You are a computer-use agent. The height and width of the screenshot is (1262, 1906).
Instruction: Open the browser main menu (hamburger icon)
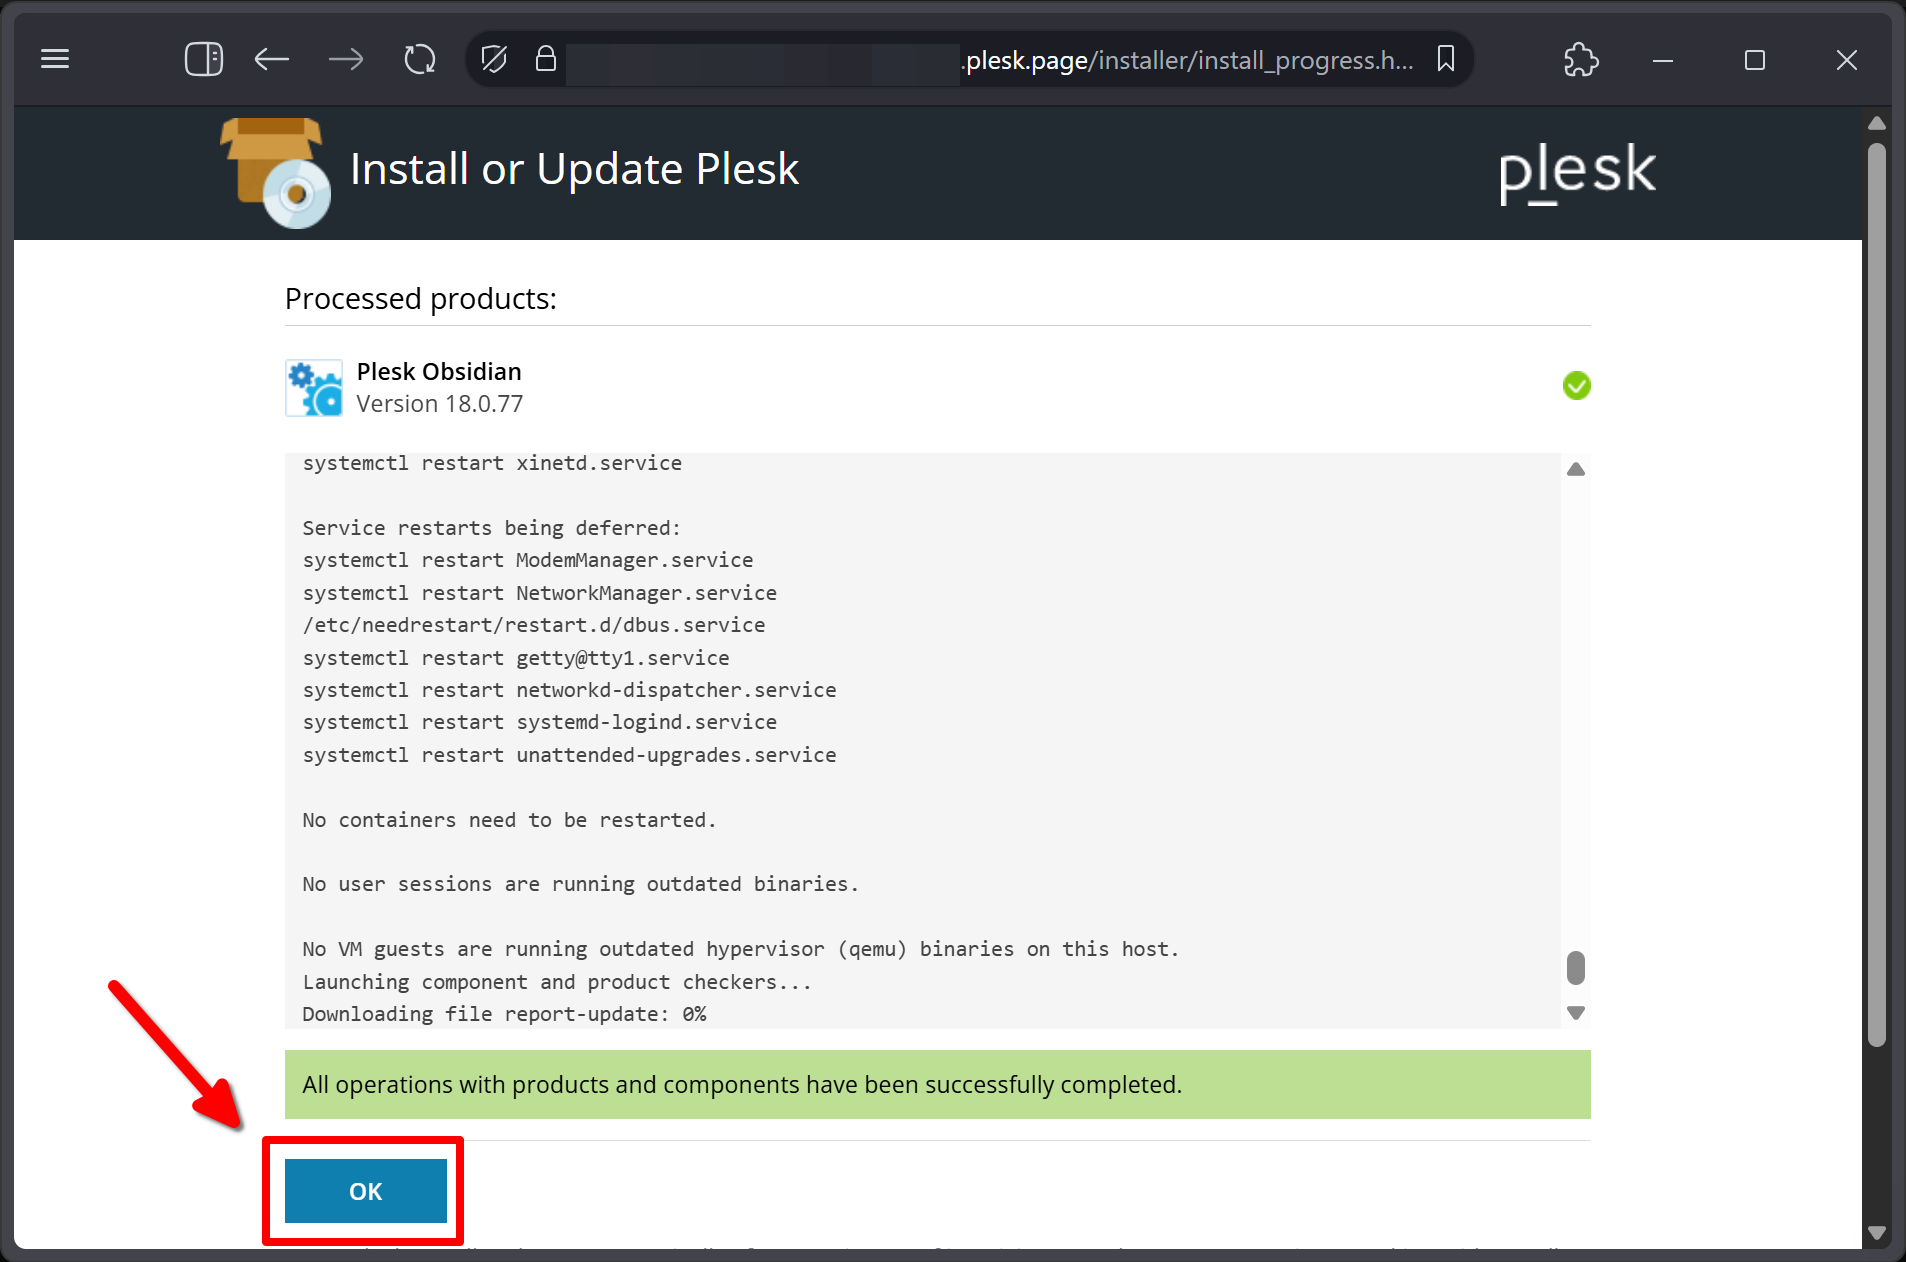tap(55, 59)
